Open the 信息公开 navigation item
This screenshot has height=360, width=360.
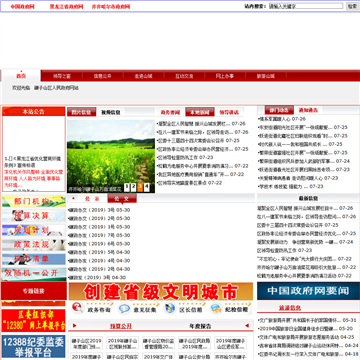point(103,76)
